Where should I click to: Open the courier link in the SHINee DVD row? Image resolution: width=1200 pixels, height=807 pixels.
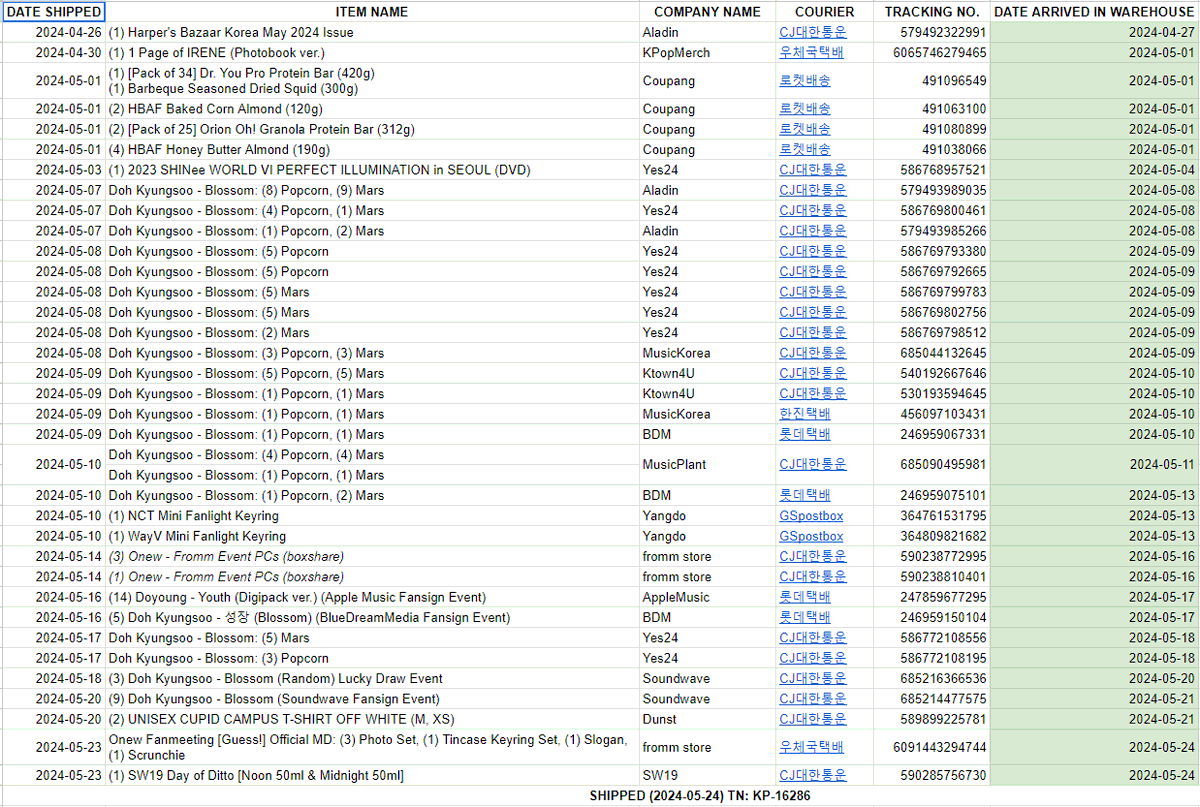(812, 170)
